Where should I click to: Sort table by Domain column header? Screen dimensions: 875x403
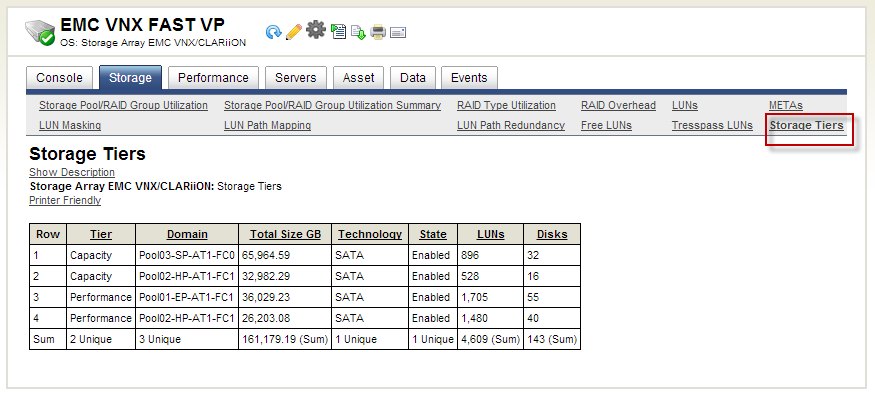pos(187,234)
